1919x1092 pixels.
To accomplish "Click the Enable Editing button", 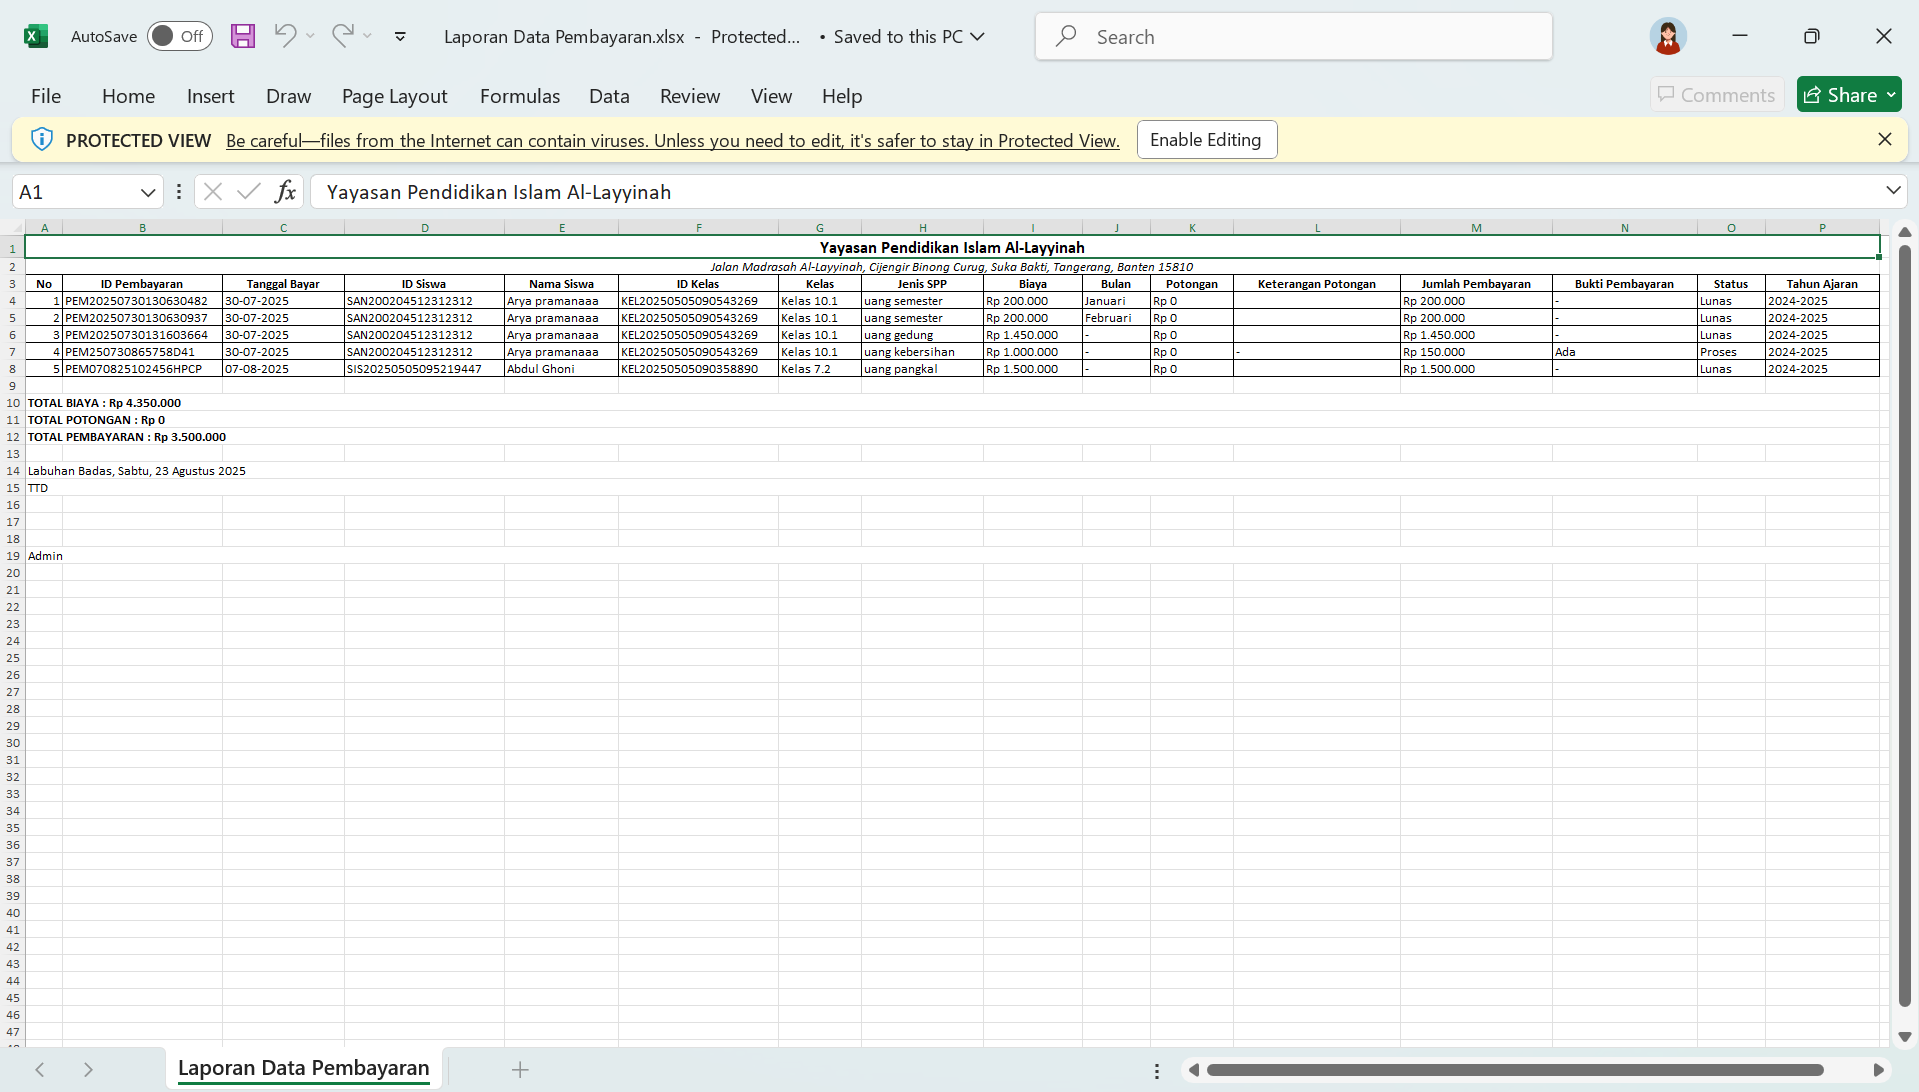I will tap(1206, 139).
